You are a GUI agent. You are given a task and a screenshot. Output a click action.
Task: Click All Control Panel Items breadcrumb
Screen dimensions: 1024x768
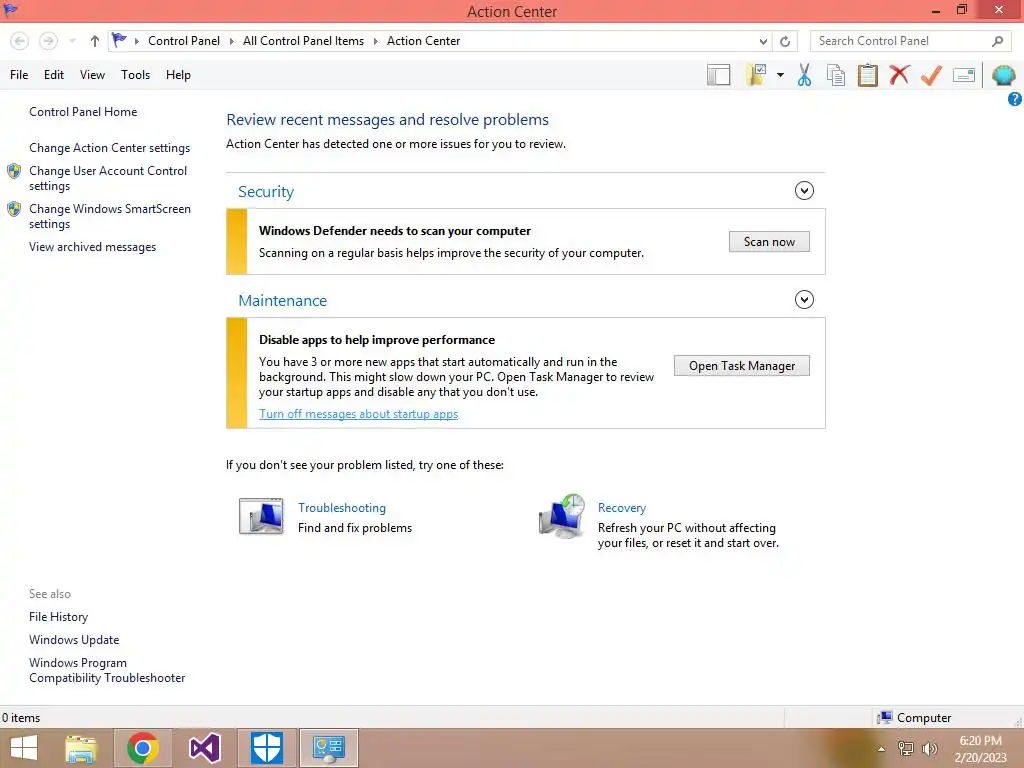303,41
